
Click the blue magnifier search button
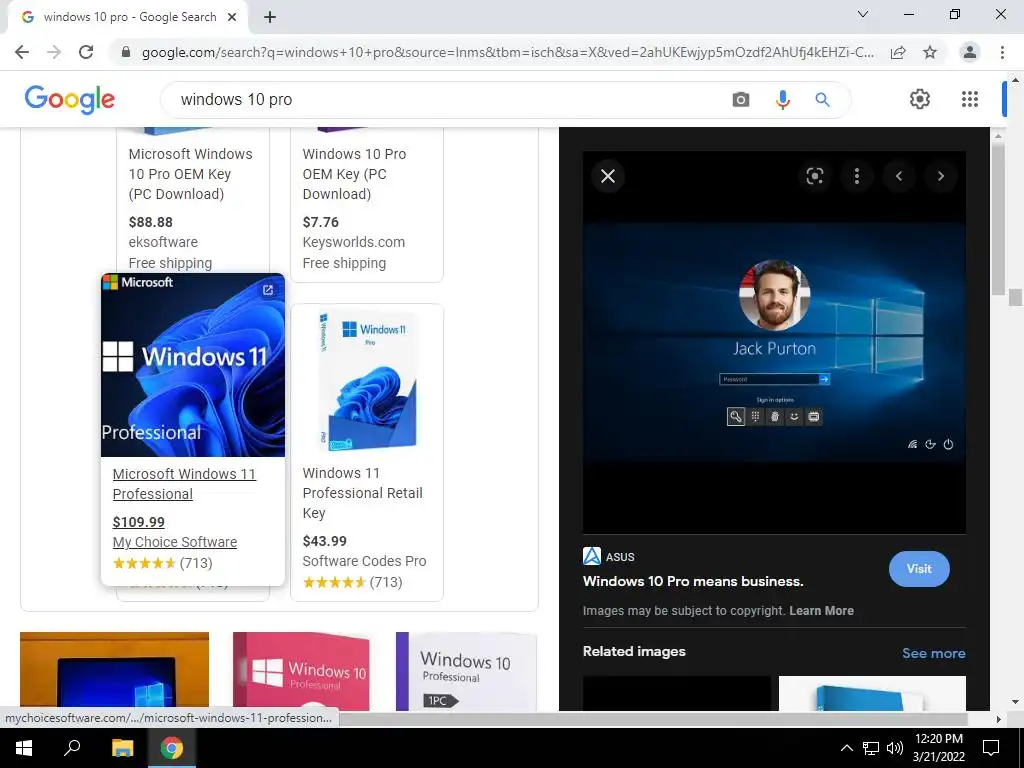pyautogui.click(x=822, y=99)
